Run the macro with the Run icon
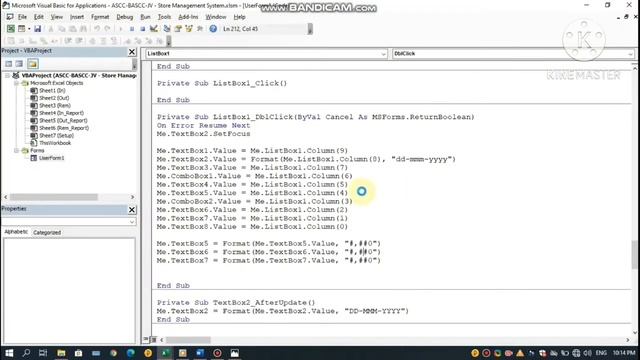 coord(120,29)
